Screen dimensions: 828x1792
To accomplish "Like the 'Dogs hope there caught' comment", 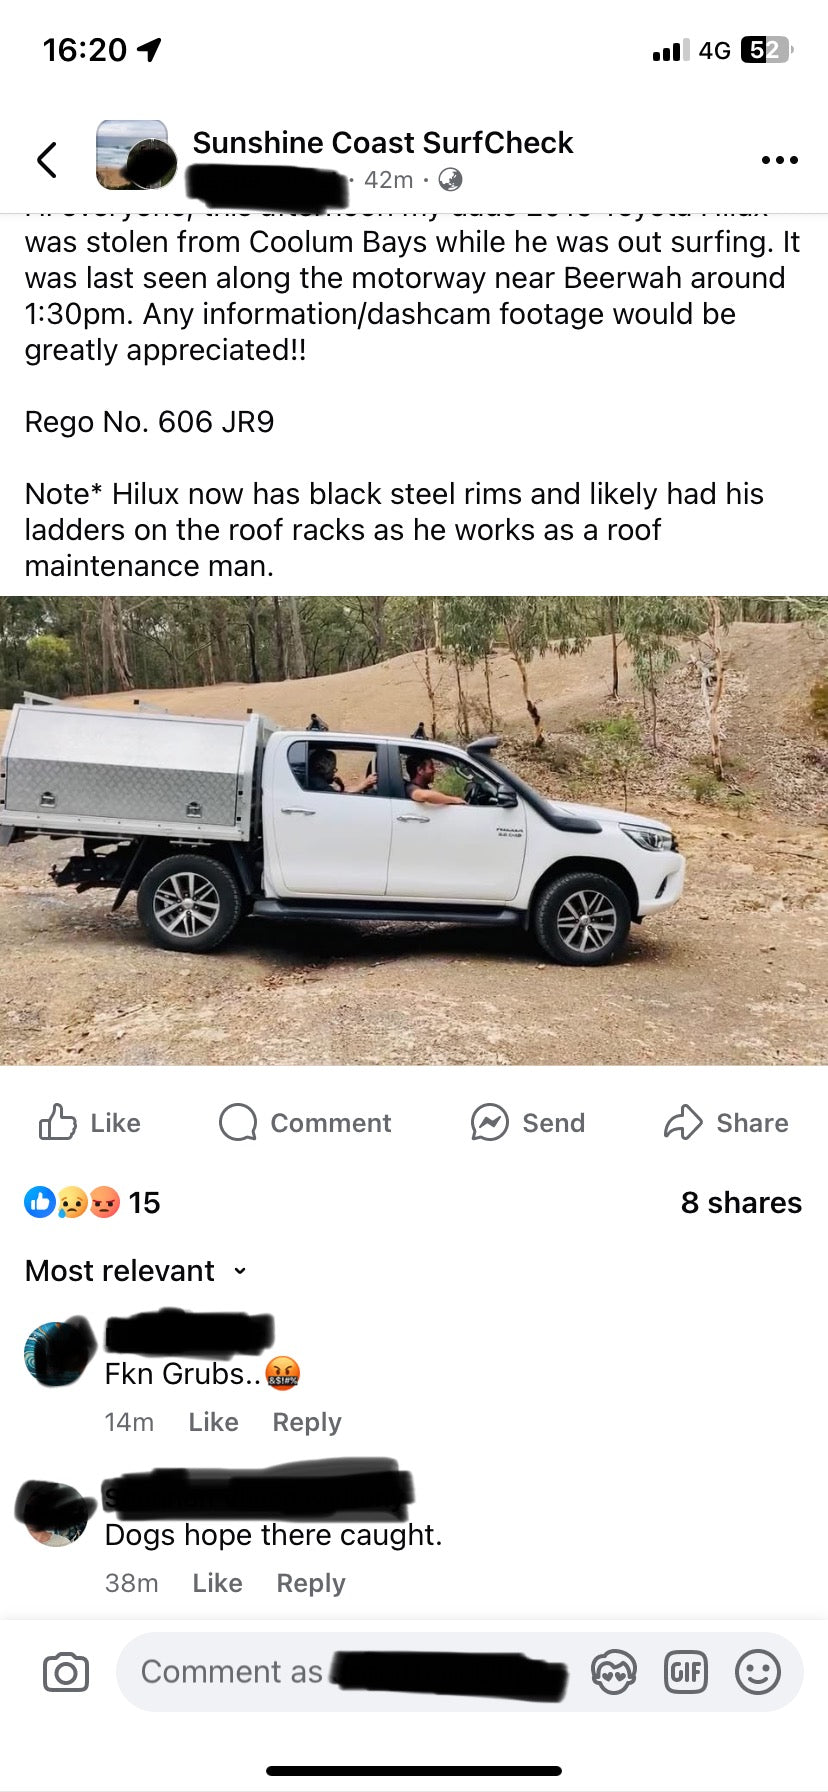I will pos(217,1583).
